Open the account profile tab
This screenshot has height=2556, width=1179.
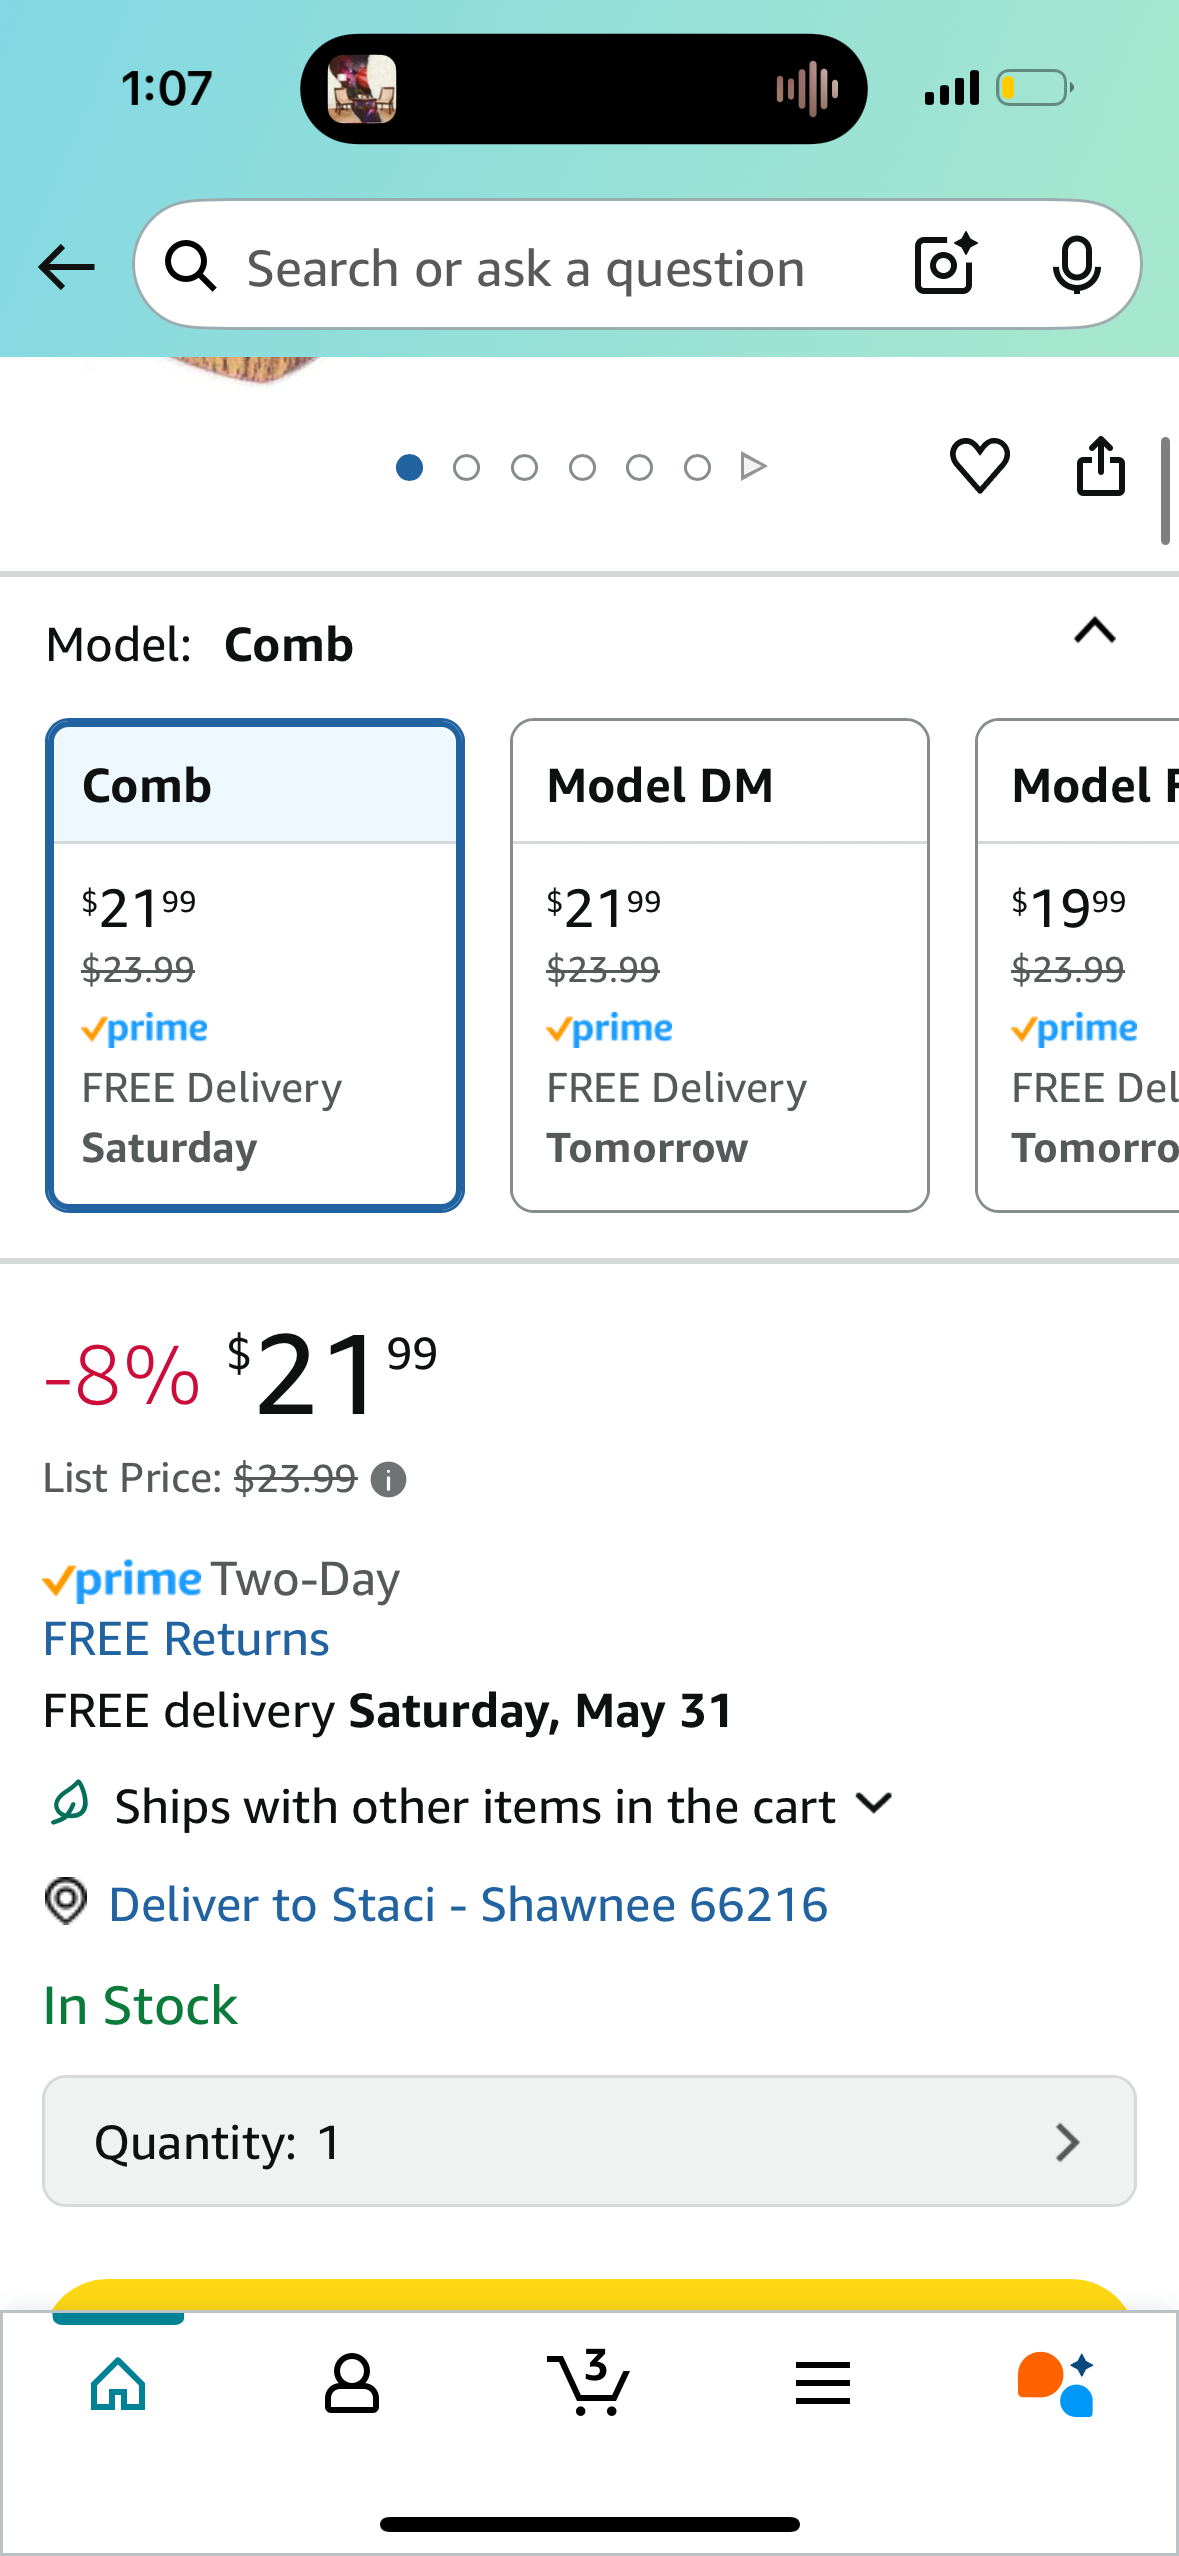pyautogui.click(x=352, y=2385)
